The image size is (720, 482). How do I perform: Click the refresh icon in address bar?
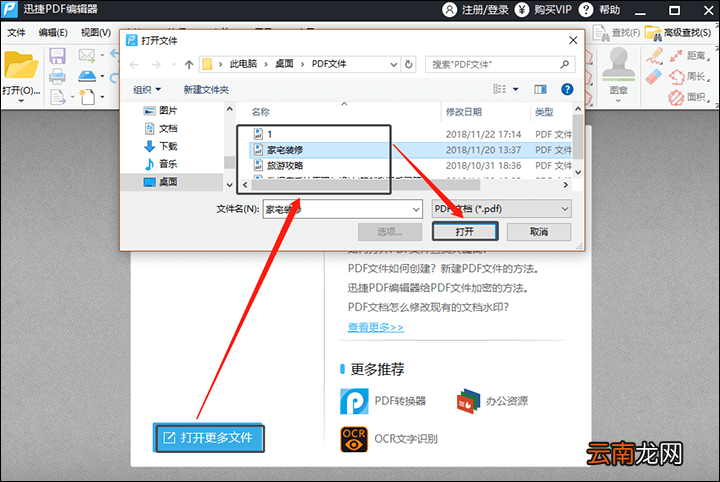pos(409,64)
